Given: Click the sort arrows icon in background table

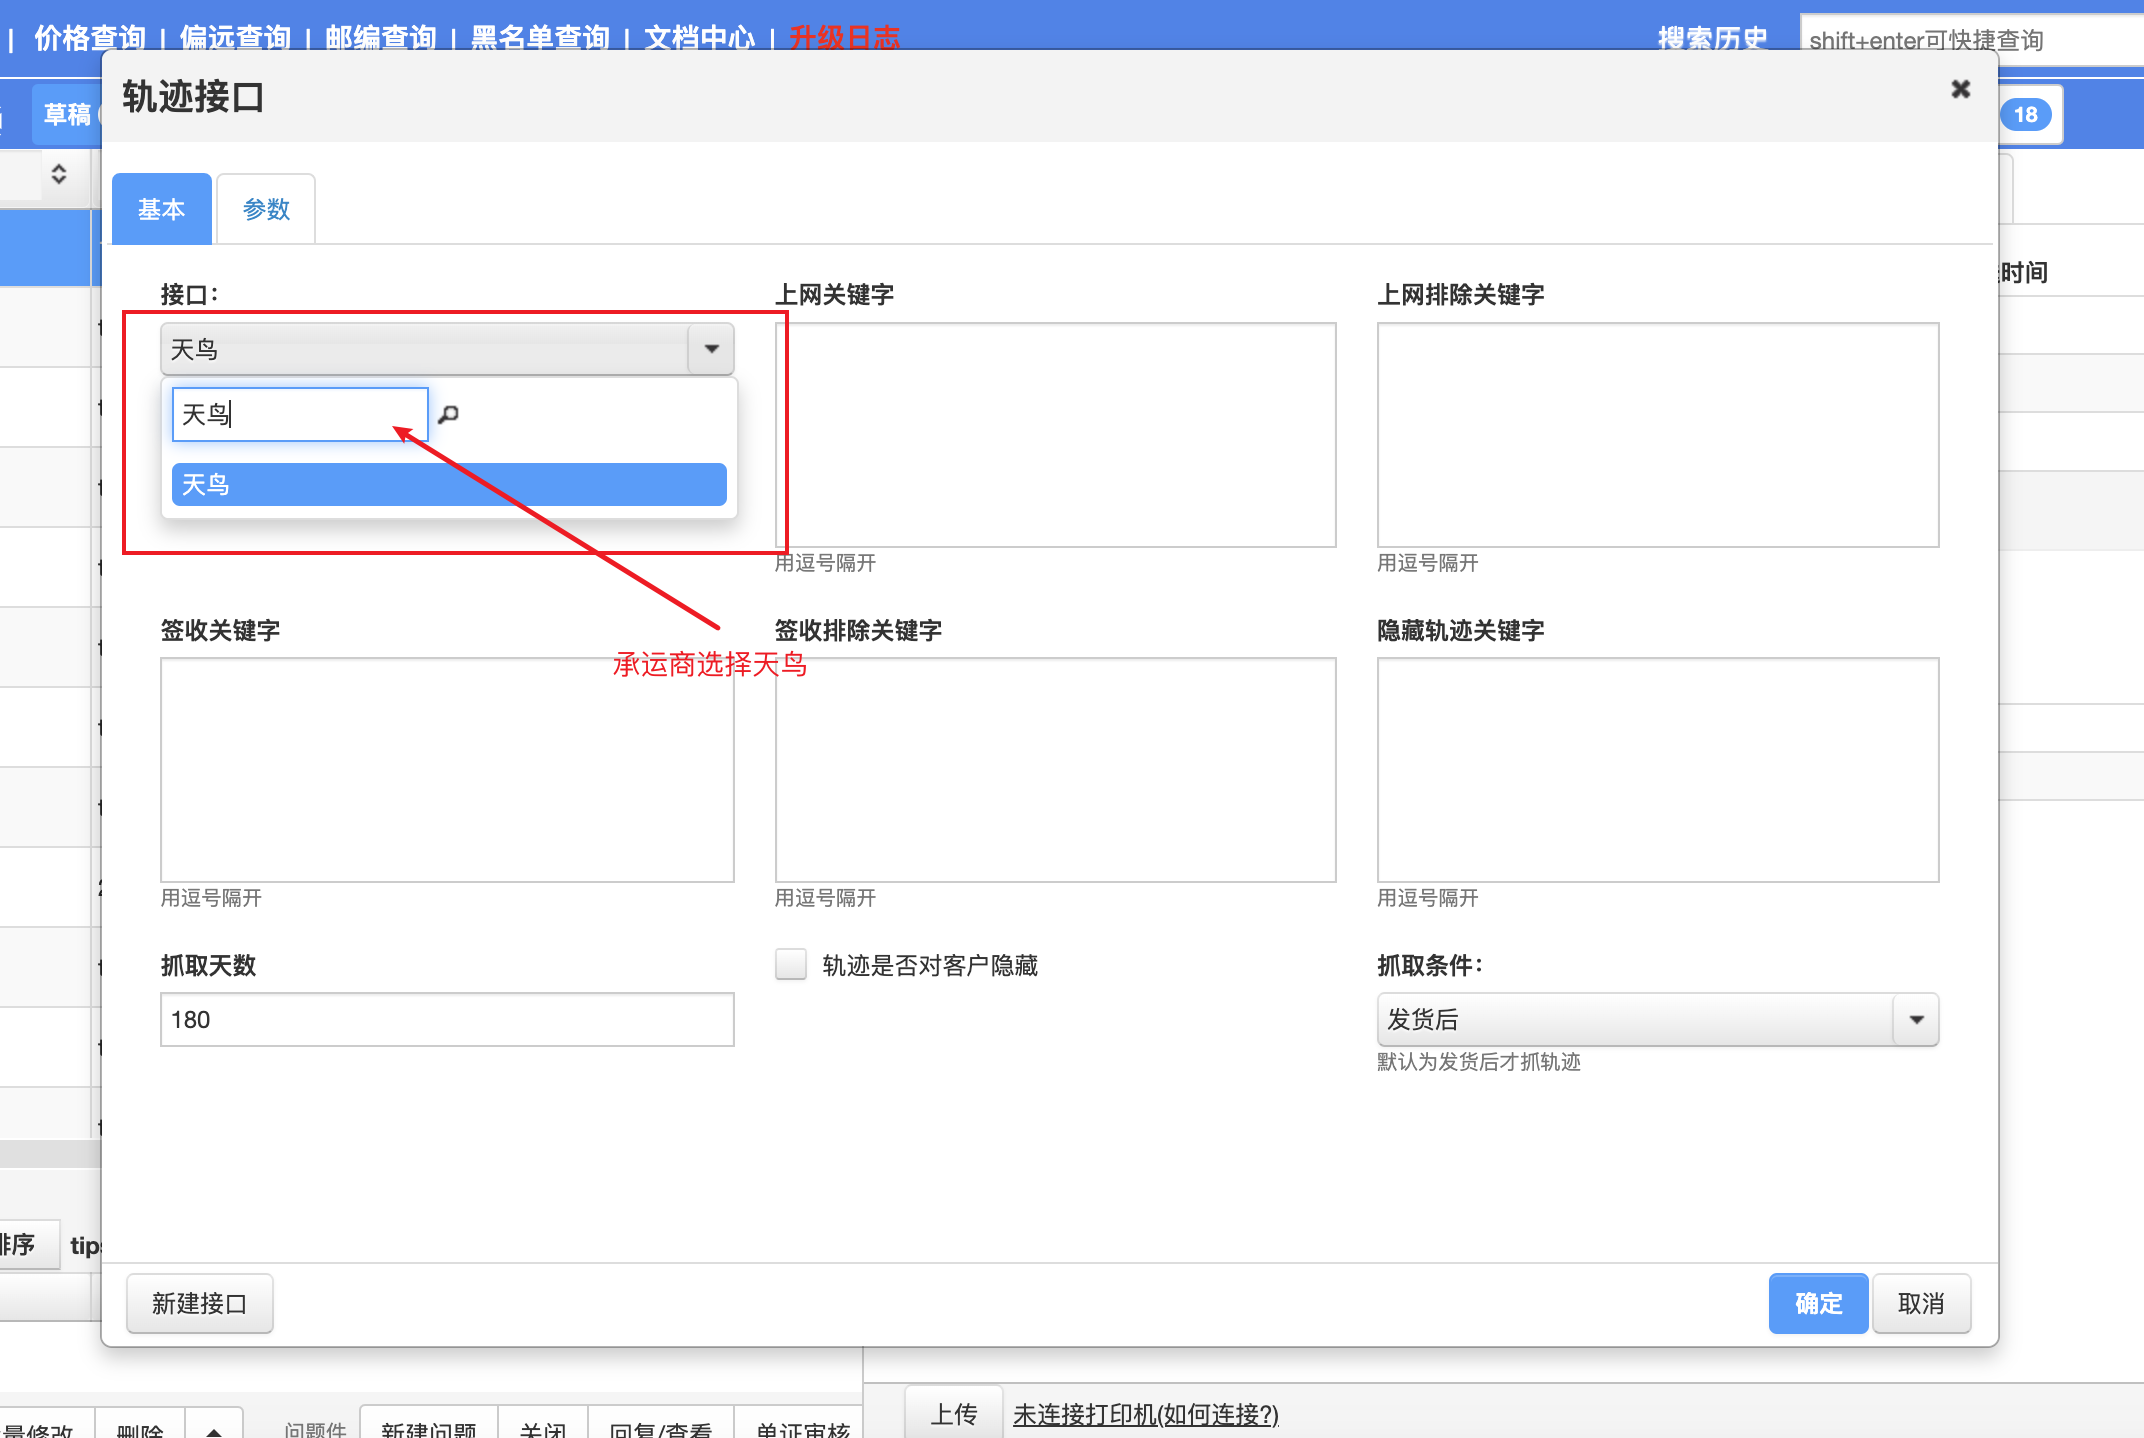Looking at the screenshot, I should click(59, 174).
